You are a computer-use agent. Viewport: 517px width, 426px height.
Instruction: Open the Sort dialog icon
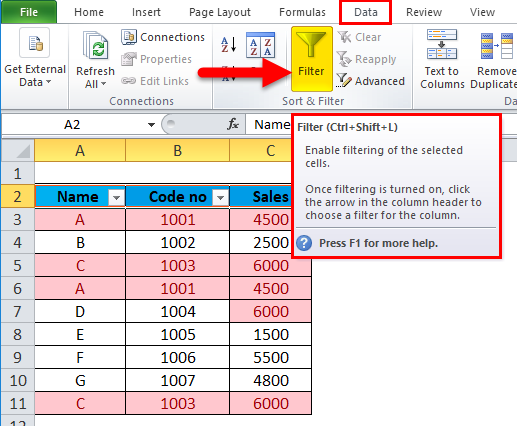[x=260, y=45]
